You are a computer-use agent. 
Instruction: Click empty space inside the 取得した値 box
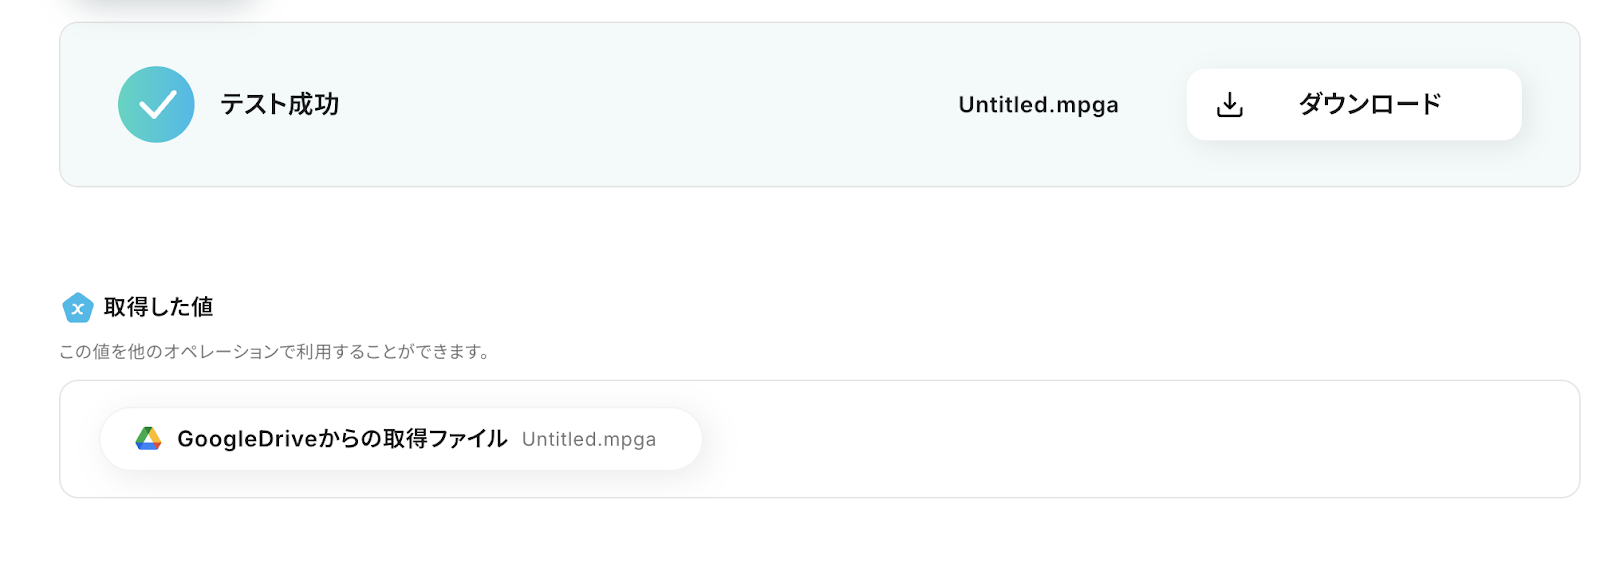1100,440
